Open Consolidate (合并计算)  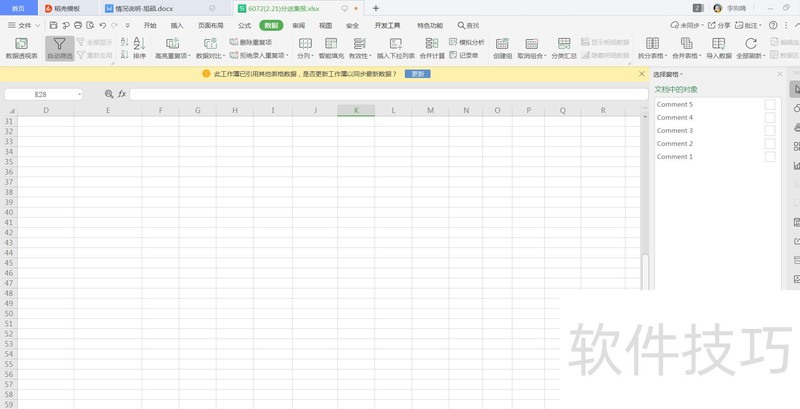[432, 49]
